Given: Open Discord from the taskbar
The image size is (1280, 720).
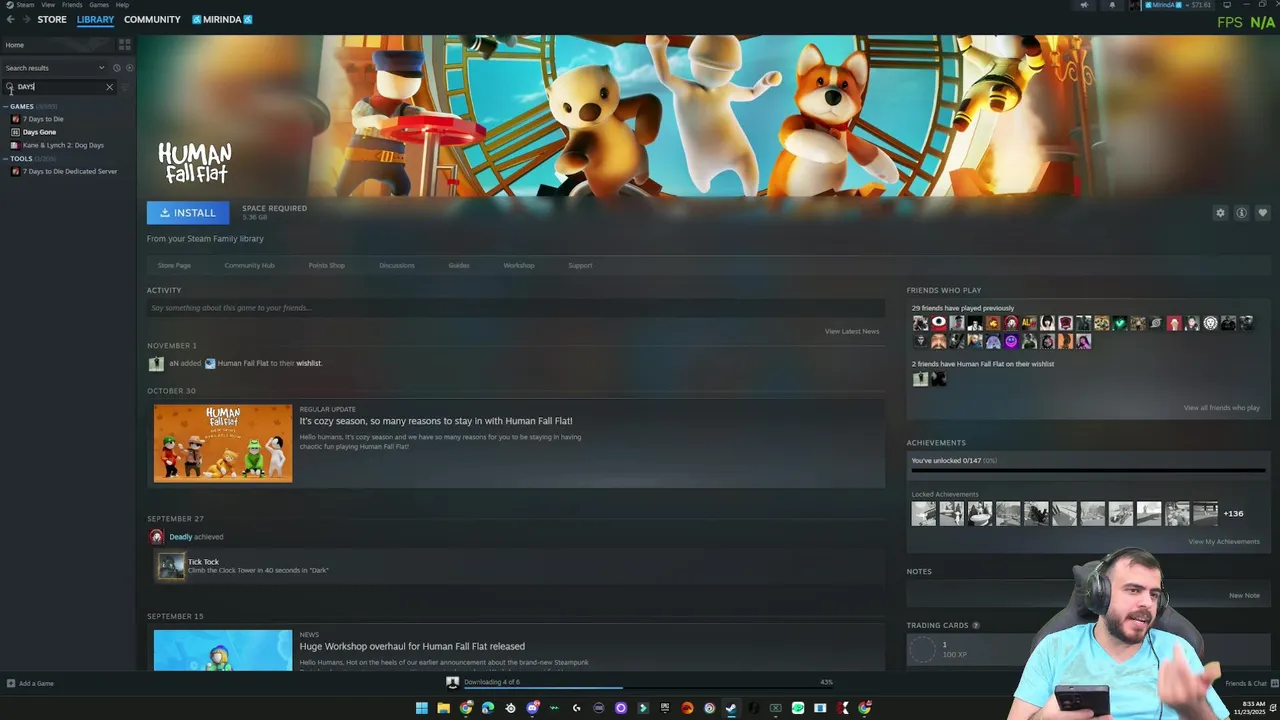Looking at the screenshot, I should point(533,708).
